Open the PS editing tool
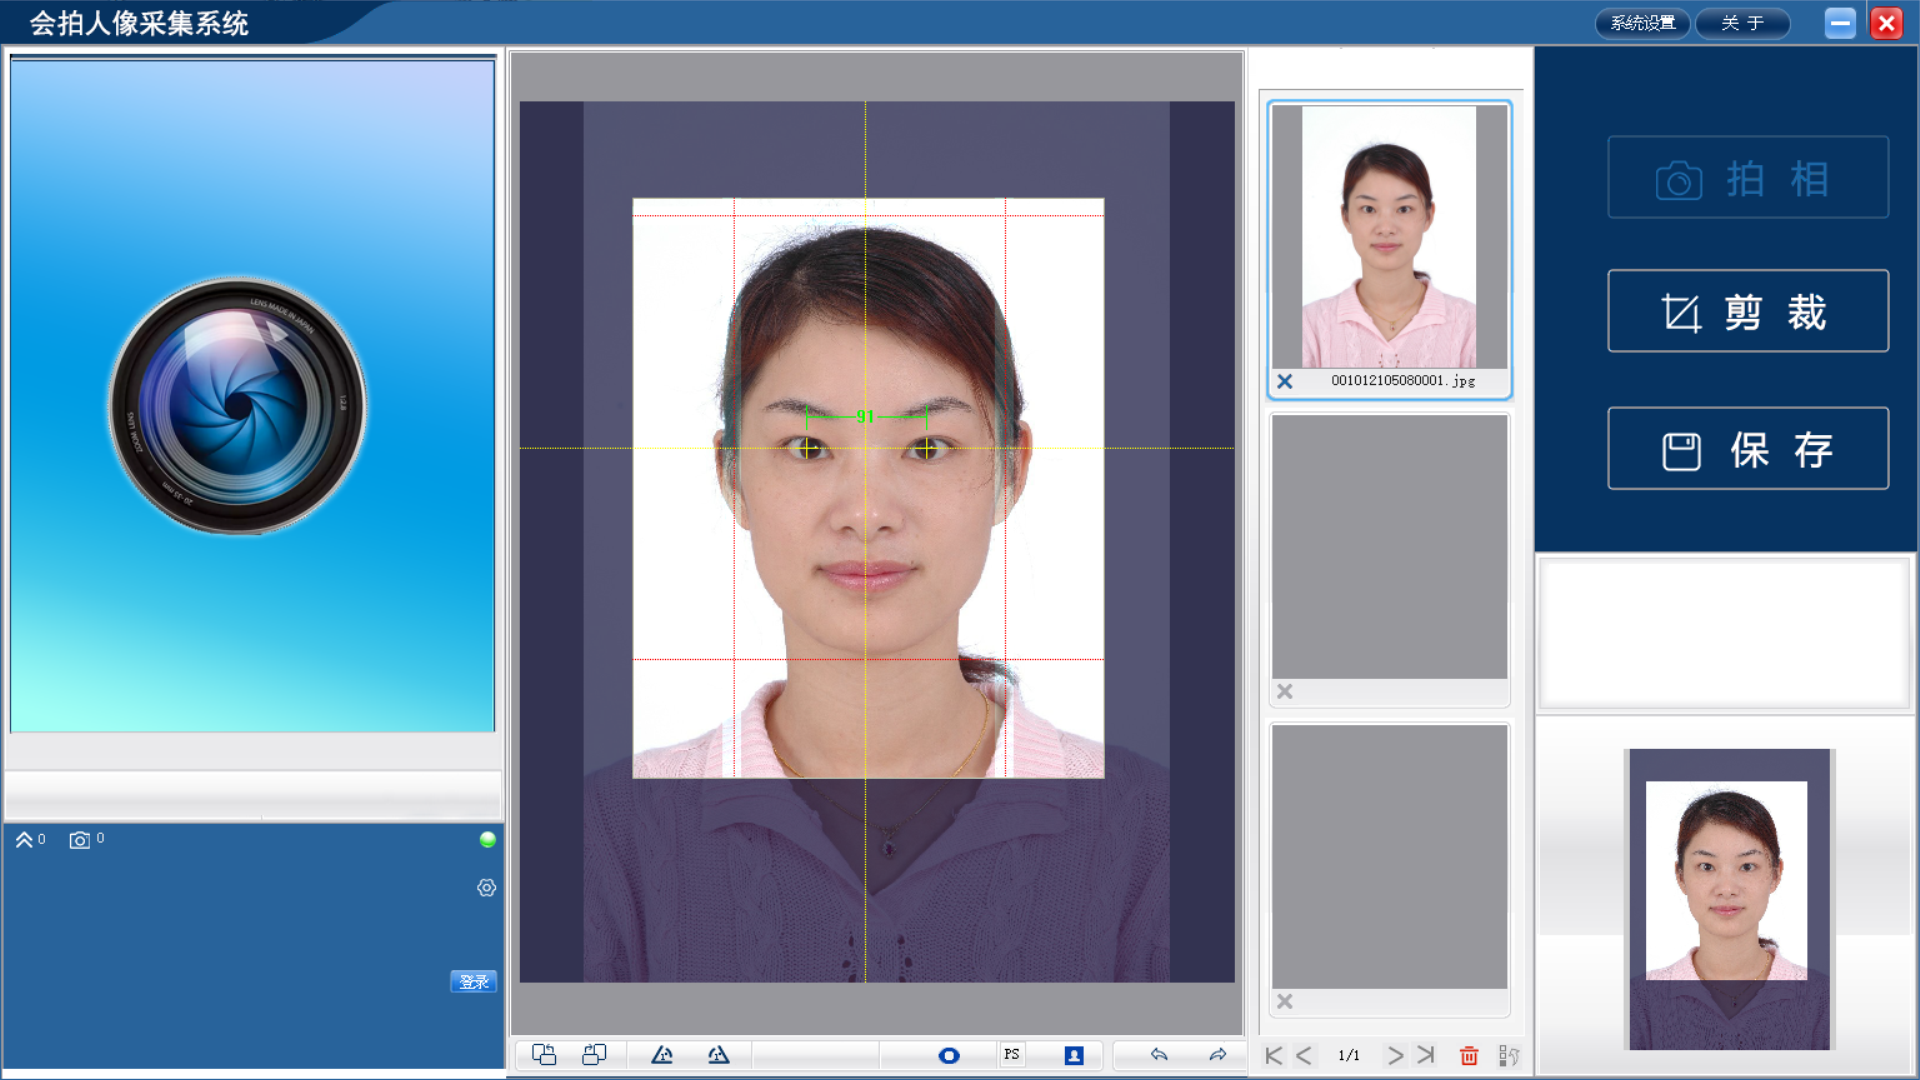1920x1080 pixels. (1012, 1054)
